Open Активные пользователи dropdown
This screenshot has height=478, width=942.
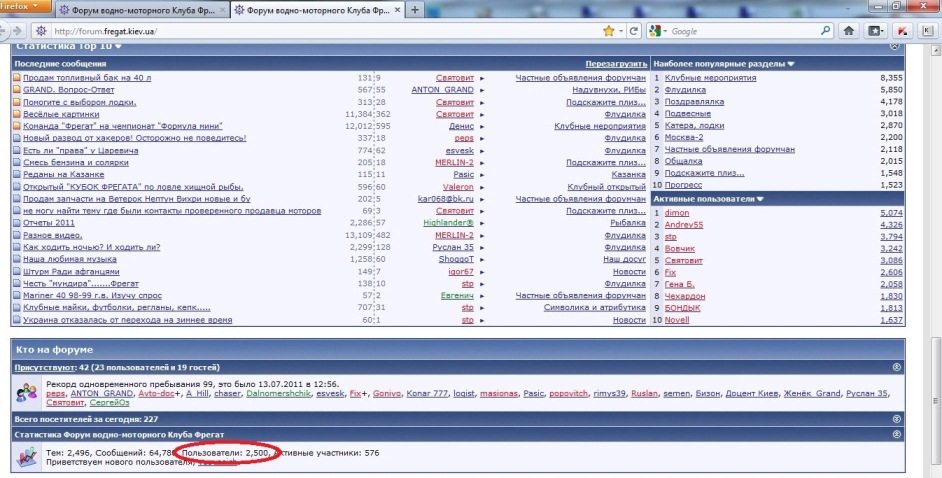[760, 199]
